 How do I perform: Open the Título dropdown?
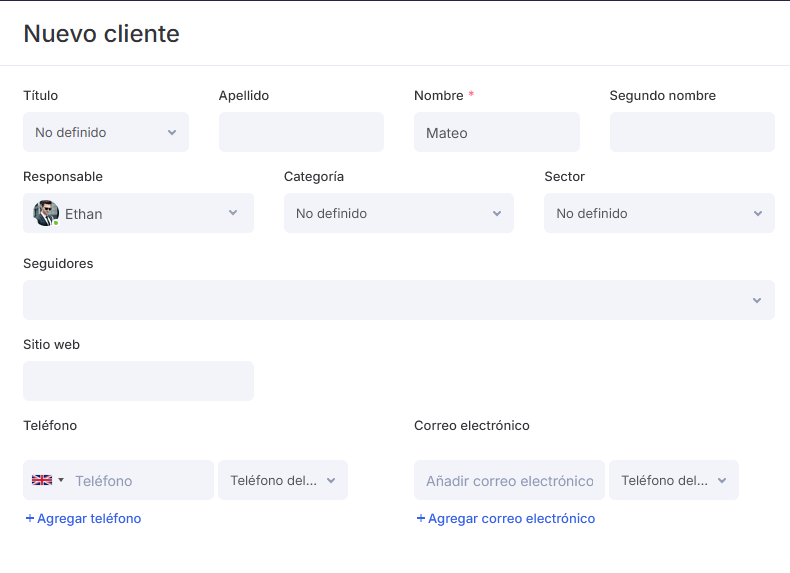tap(106, 132)
